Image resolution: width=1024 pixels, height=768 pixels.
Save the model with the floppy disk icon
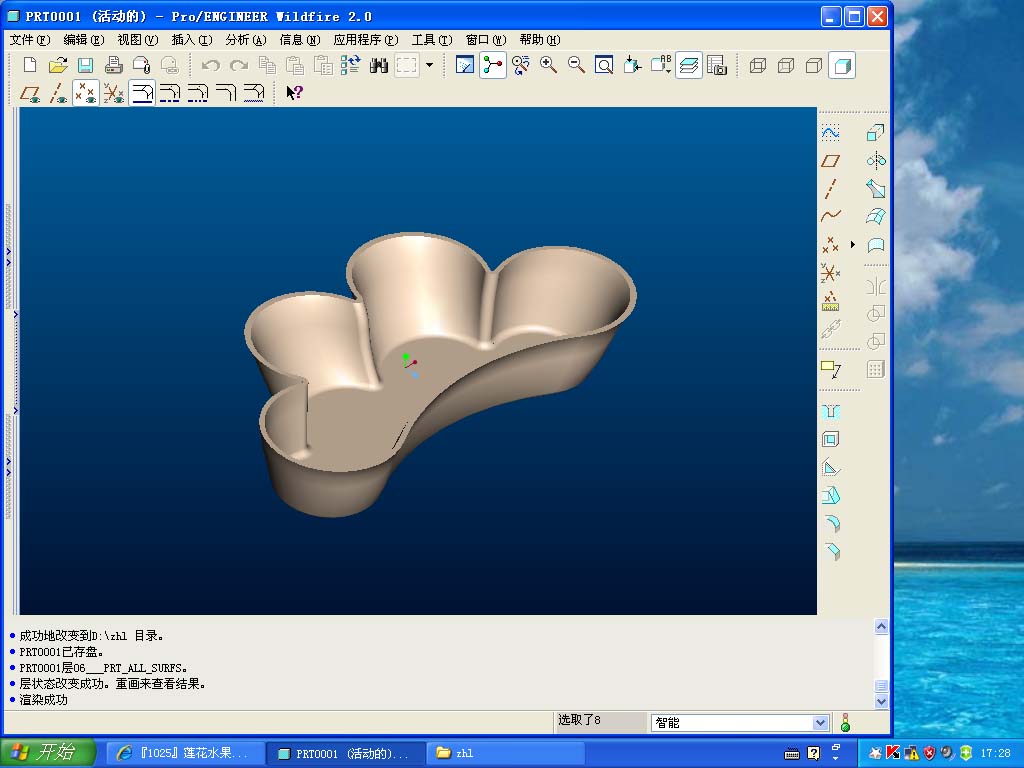tap(86, 65)
